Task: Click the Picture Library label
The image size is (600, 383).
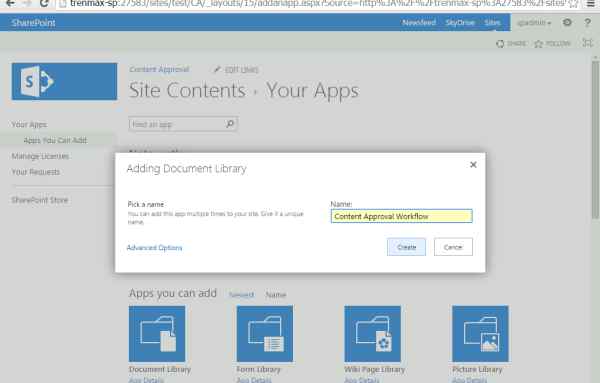Action: (x=477, y=369)
